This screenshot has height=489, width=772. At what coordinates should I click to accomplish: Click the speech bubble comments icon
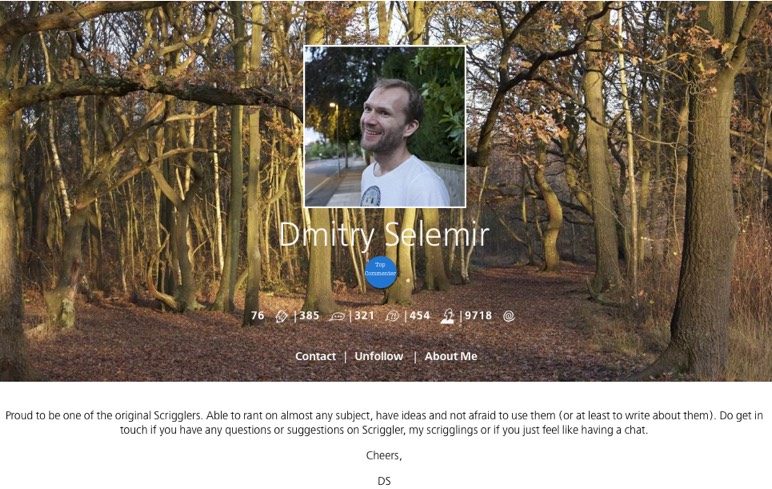pyautogui.click(x=337, y=317)
